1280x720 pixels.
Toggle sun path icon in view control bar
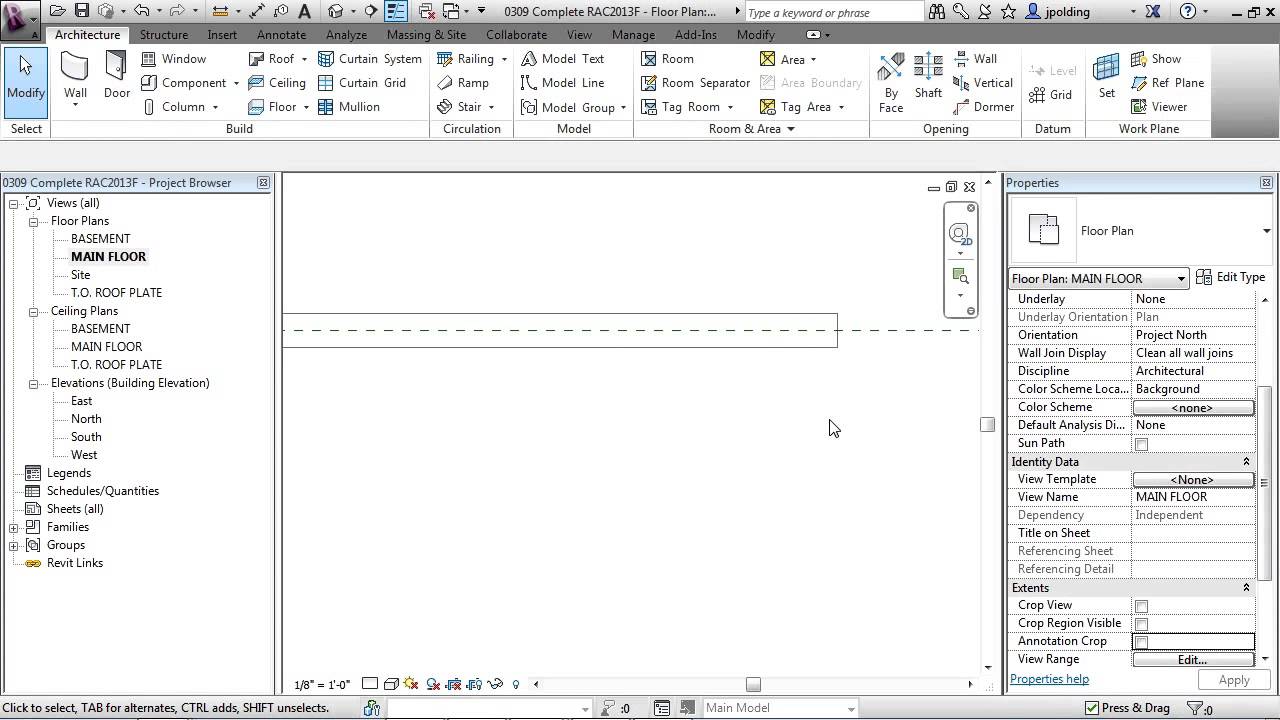pyautogui.click(x=410, y=684)
